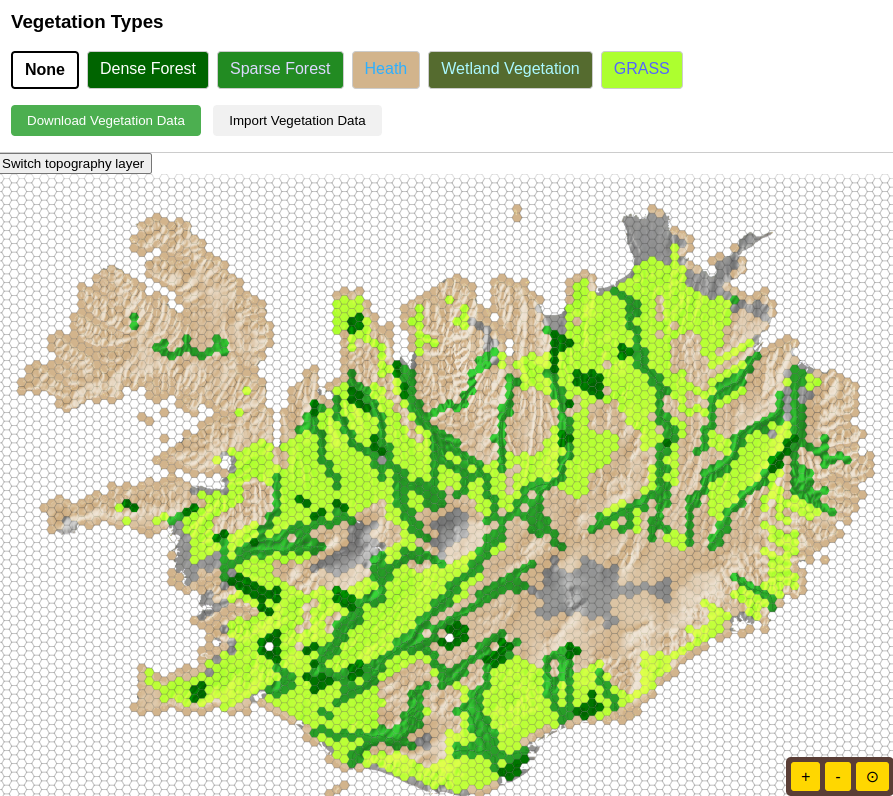Pick the Dense Forest vegetation swatch
Viewport: 893px width, 796px height.
148,70
